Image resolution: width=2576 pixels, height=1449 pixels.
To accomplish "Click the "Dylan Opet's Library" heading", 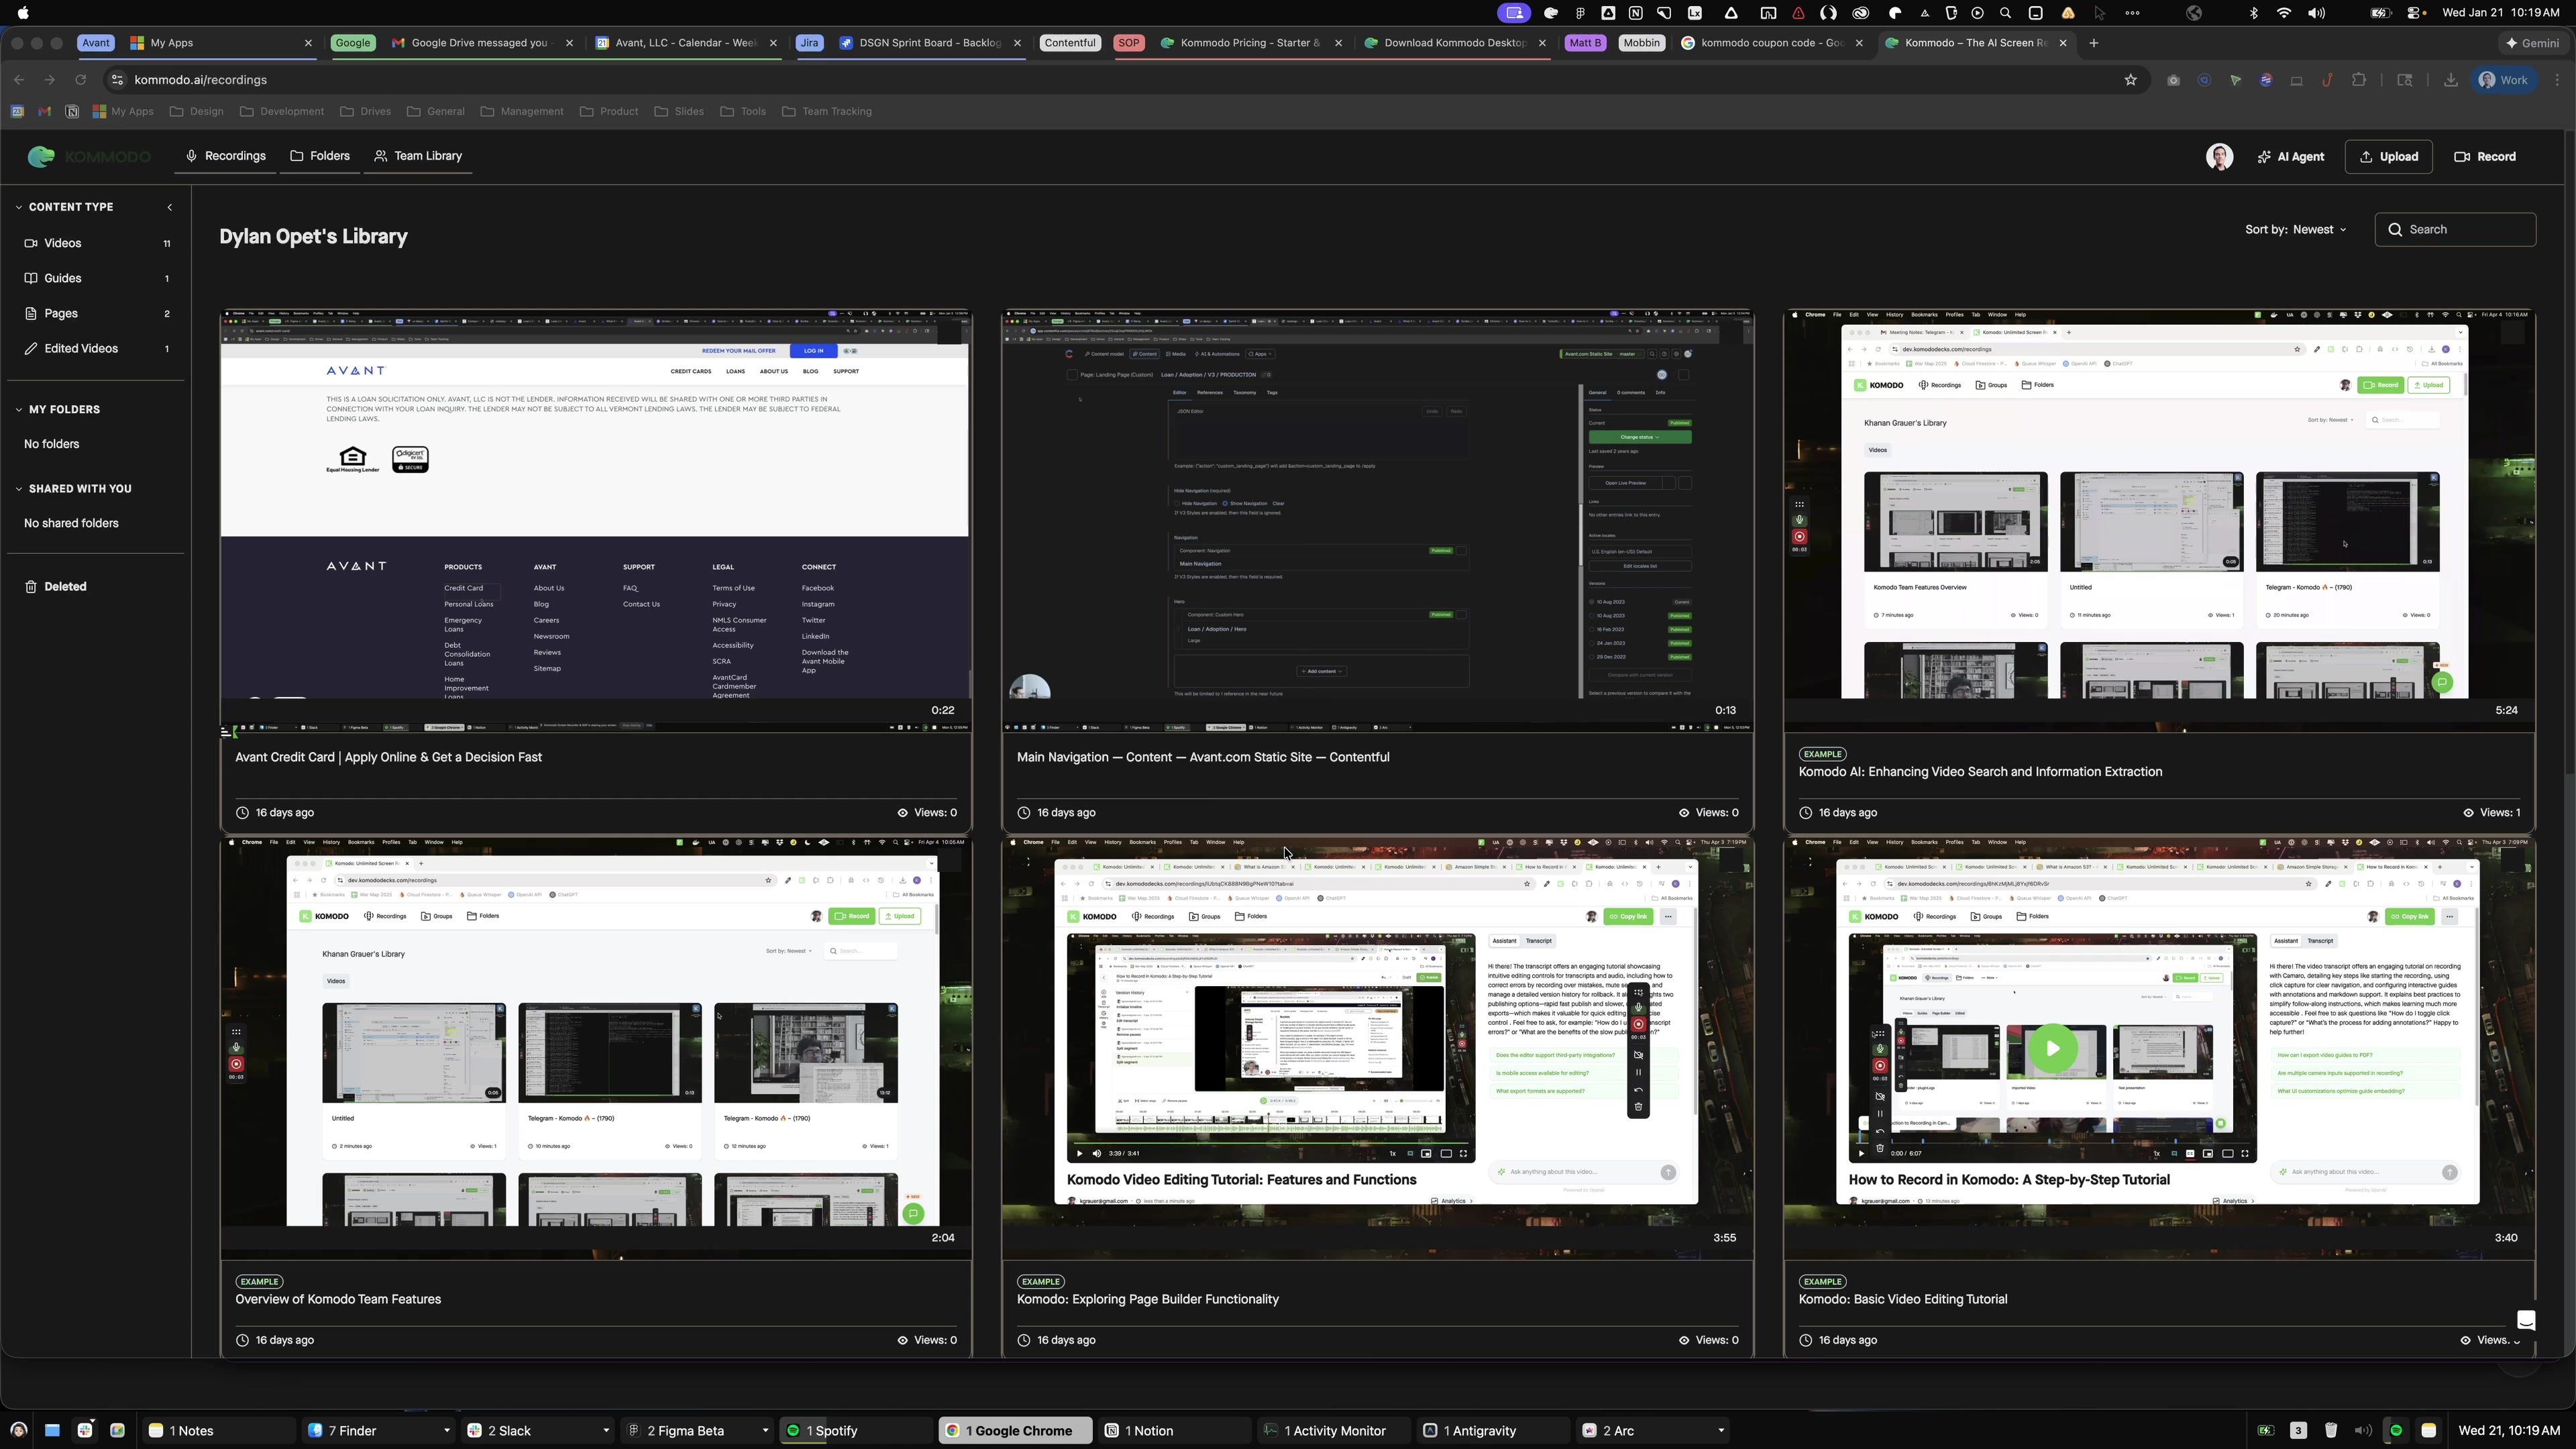I will [313, 237].
